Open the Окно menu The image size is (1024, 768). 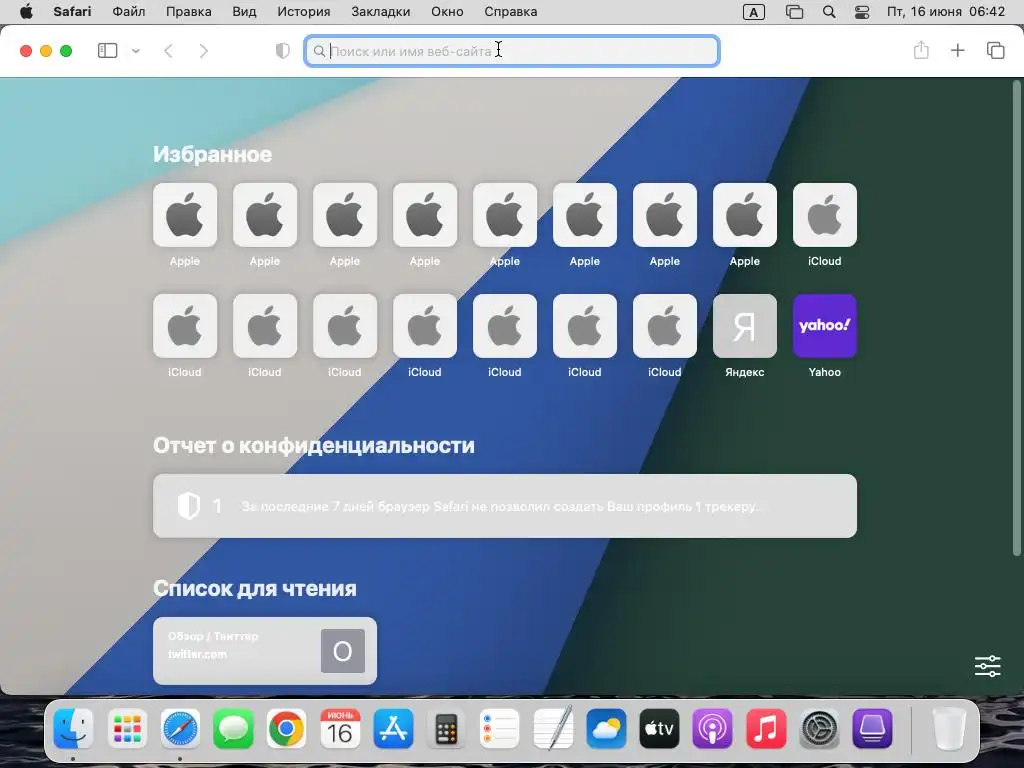click(447, 12)
